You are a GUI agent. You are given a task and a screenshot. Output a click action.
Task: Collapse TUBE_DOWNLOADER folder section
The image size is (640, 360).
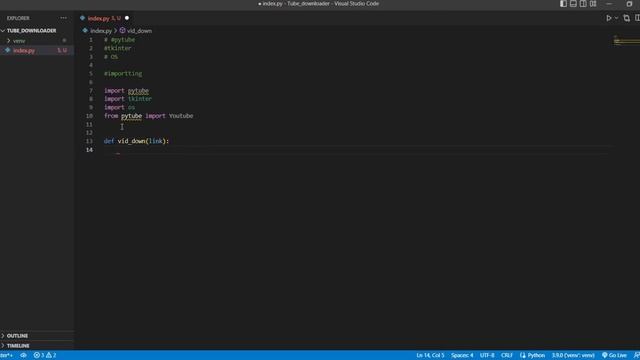click(x=31, y=31)
